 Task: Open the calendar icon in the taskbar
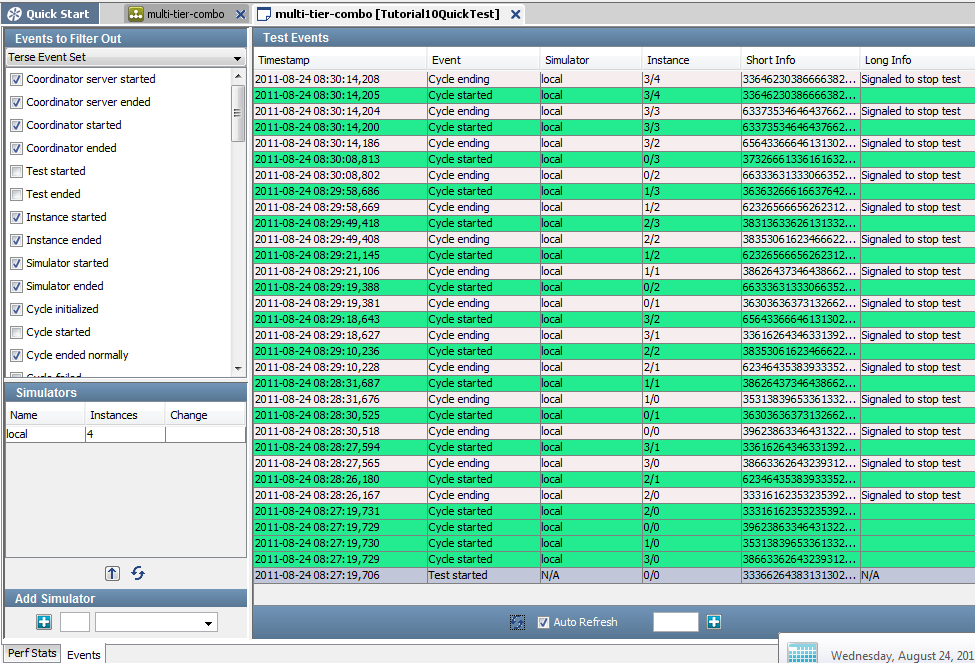(801, 651)
